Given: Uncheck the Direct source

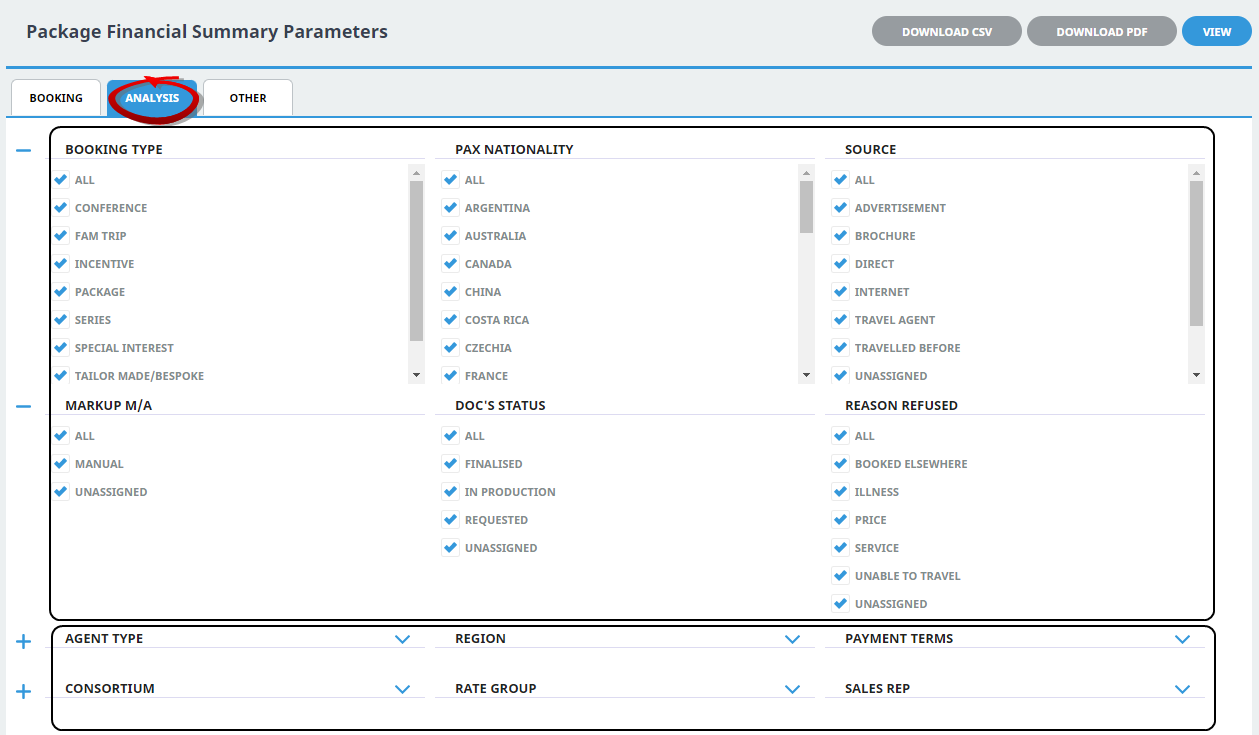Looking at the screenshot, I should click(x=841, y=264).
